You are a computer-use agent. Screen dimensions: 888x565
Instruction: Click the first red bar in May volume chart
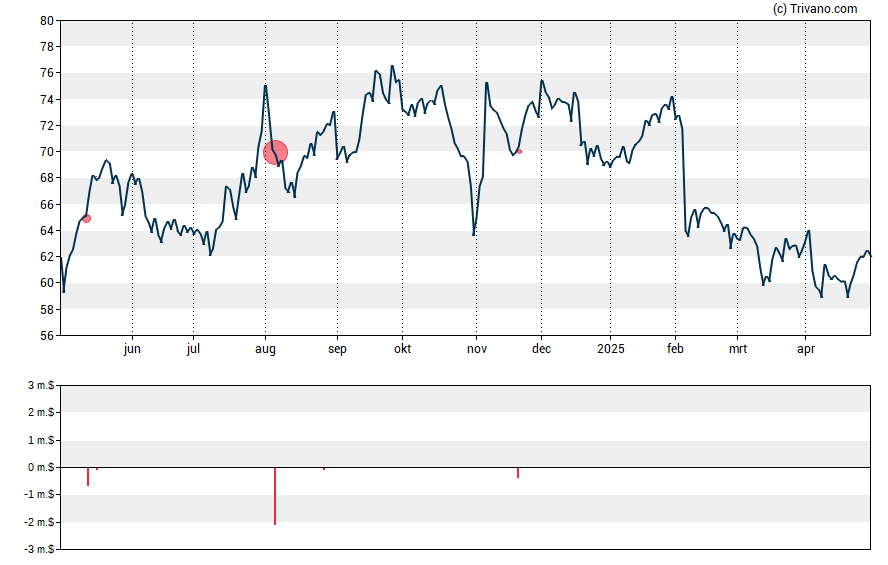88,477
